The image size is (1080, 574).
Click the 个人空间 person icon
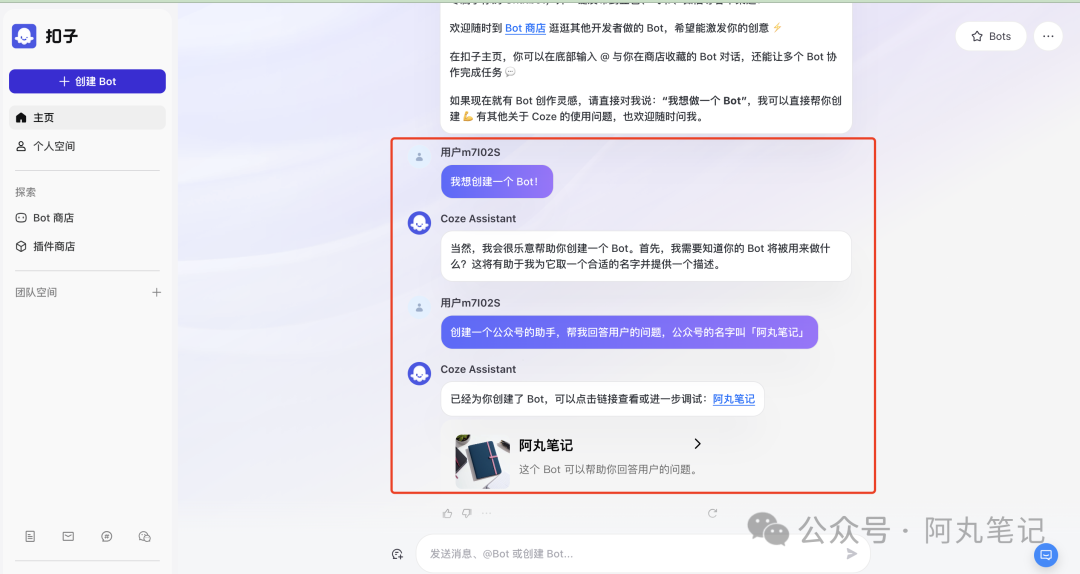click(x=21, y=146)
